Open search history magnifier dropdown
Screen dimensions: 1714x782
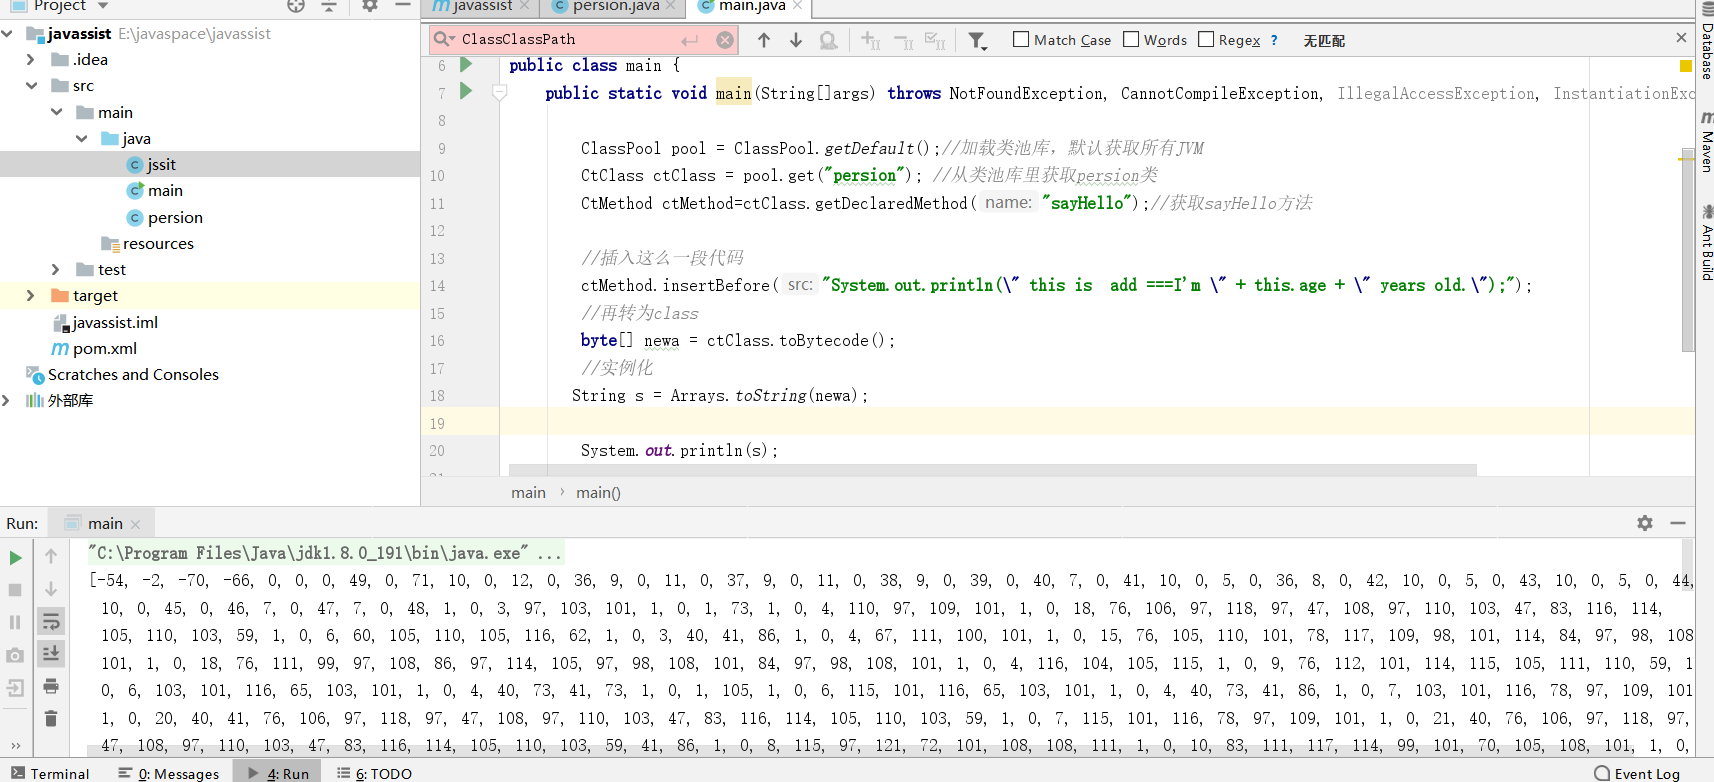coord(444,39)
